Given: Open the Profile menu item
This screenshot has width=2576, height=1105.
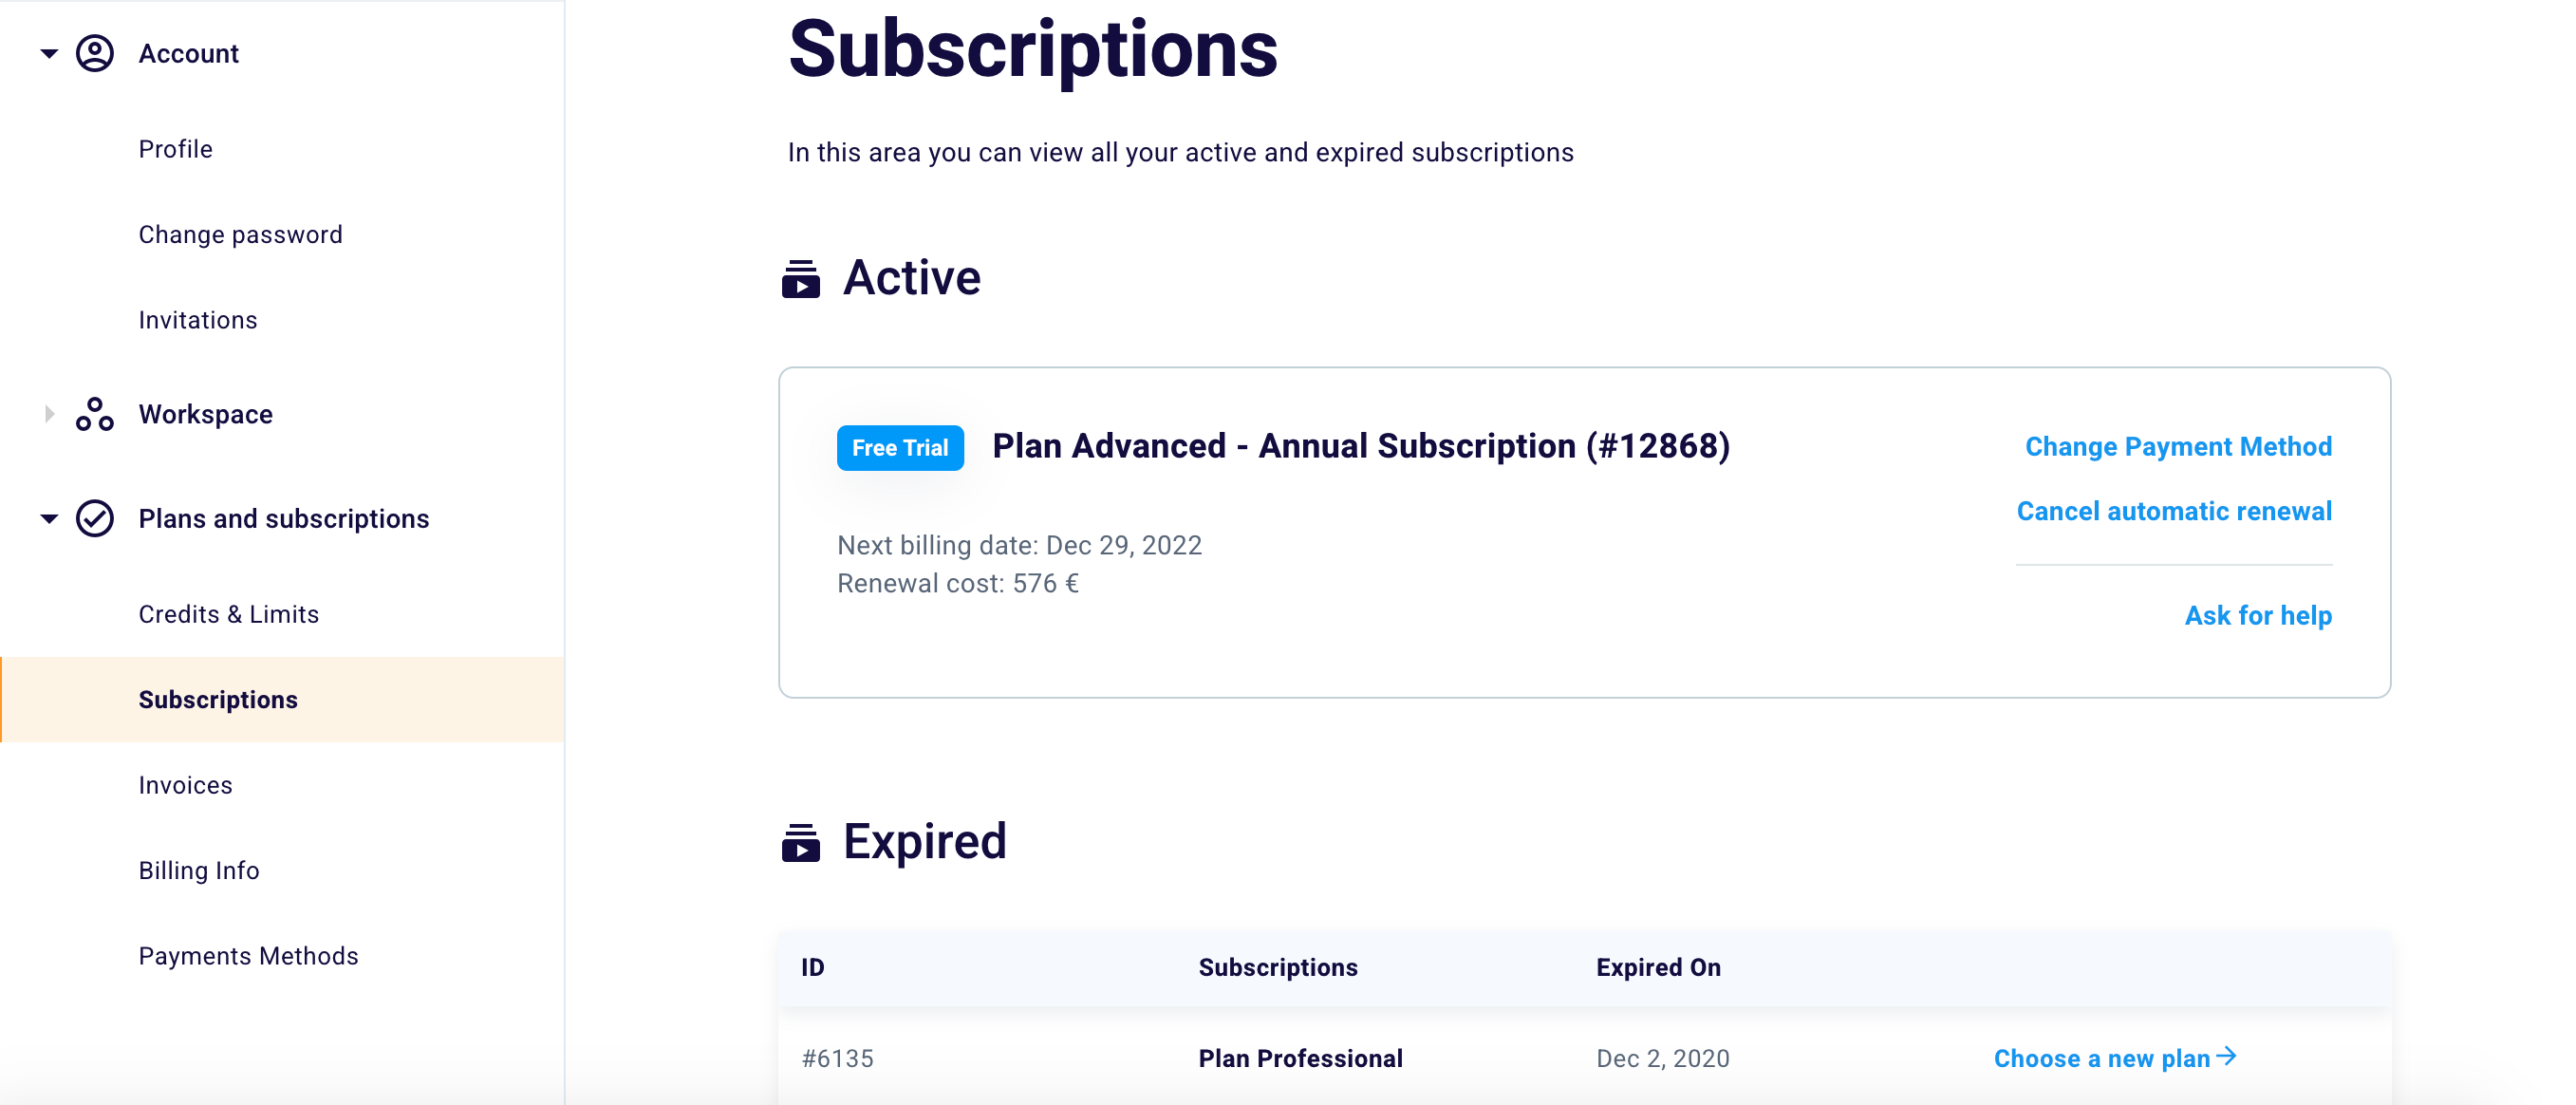Looking at the screenshot, I should (175, 149).
